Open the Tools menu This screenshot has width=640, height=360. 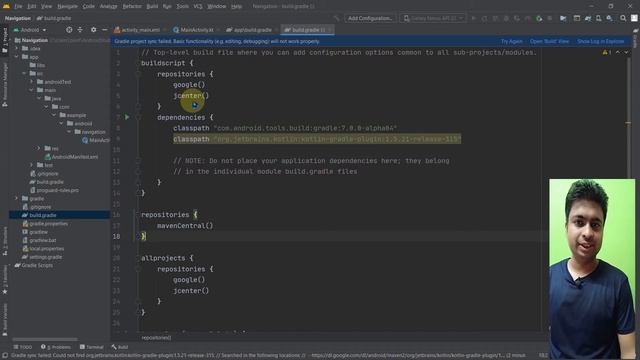tap(182, 6)
